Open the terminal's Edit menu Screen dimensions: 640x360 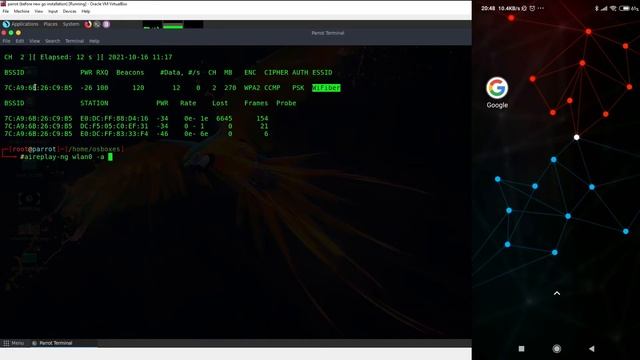[x=20, y=41]
